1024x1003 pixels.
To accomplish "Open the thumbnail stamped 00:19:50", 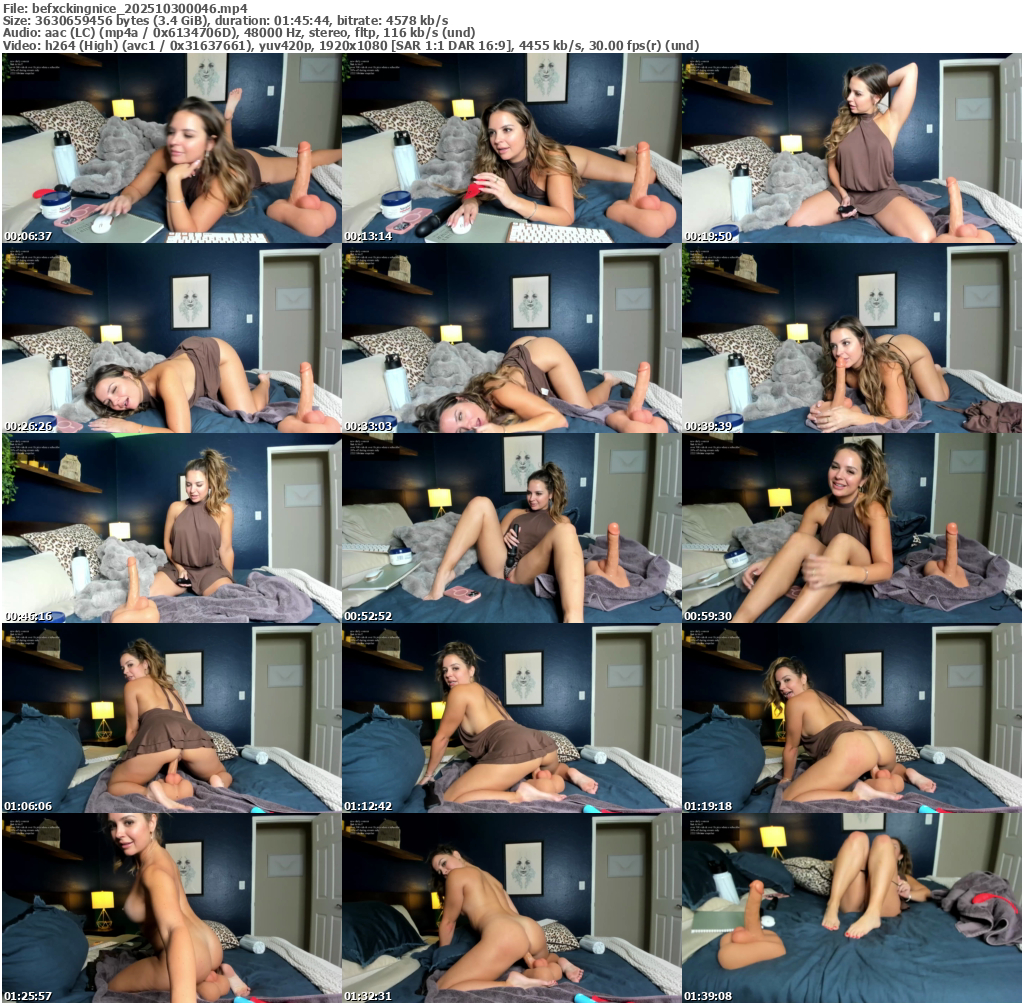I will click(852, 148).
